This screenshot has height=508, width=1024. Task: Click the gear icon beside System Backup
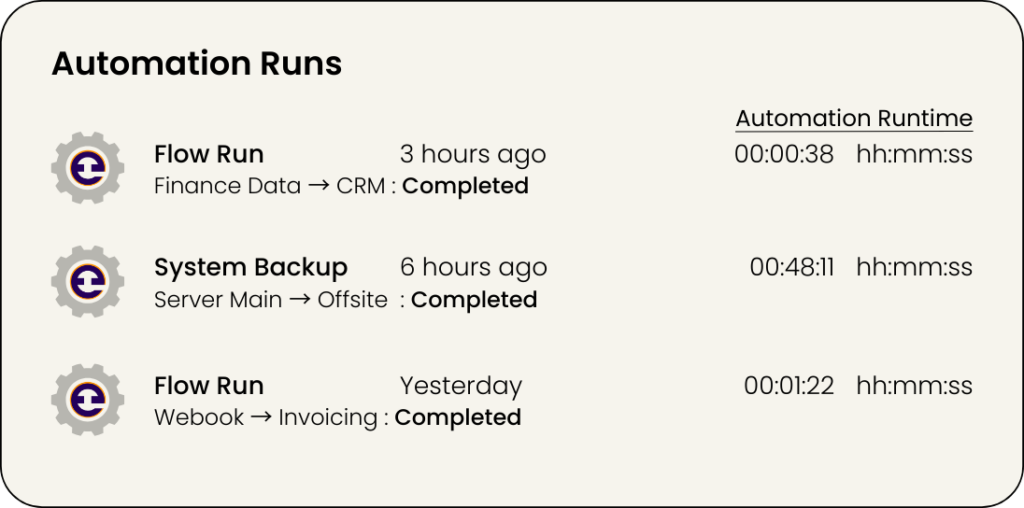(x=87, y=283)
